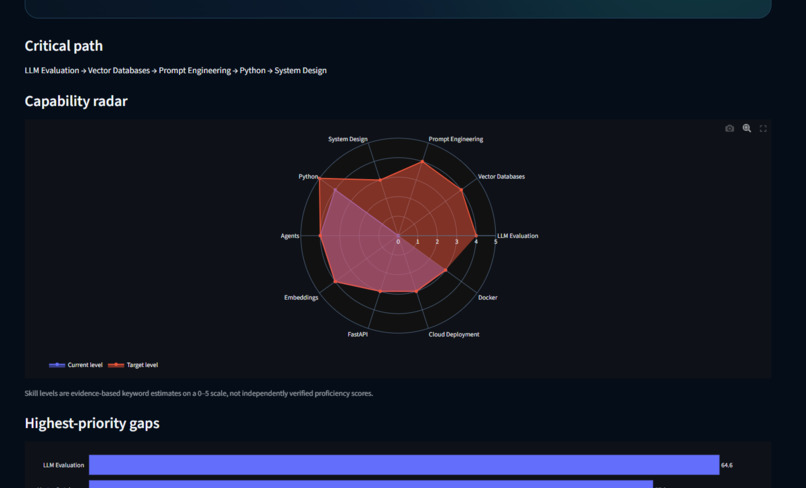Viewport: 806px width, 488px height.
Task: Click the target-level point on Python axis
Action: tap(320, 179)
